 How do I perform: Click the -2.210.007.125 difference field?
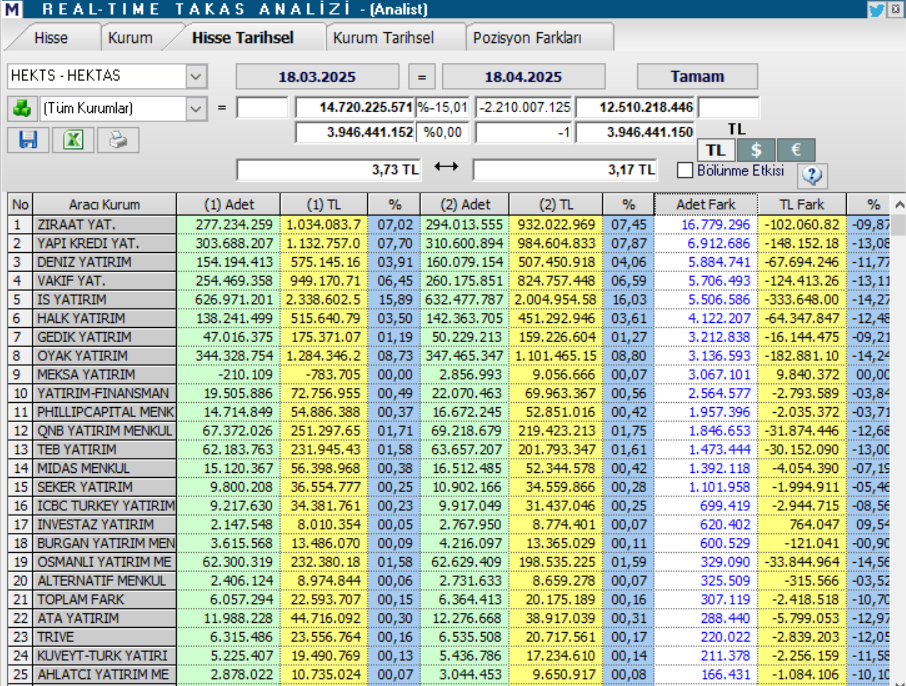[523, 107]
